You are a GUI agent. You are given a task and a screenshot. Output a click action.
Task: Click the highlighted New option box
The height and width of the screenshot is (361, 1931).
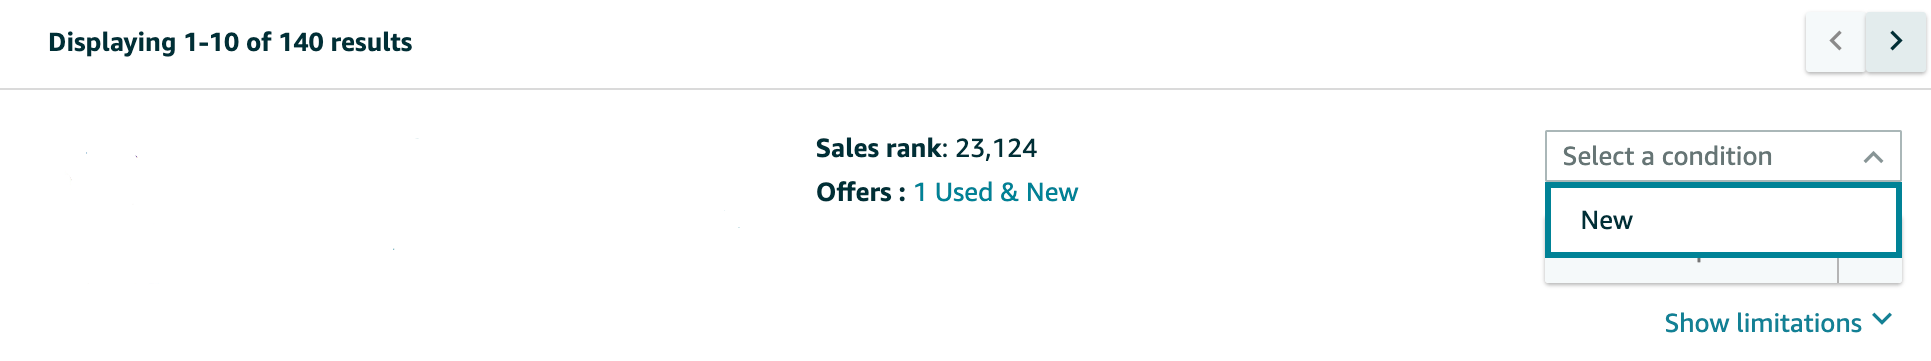point(1723,220)
